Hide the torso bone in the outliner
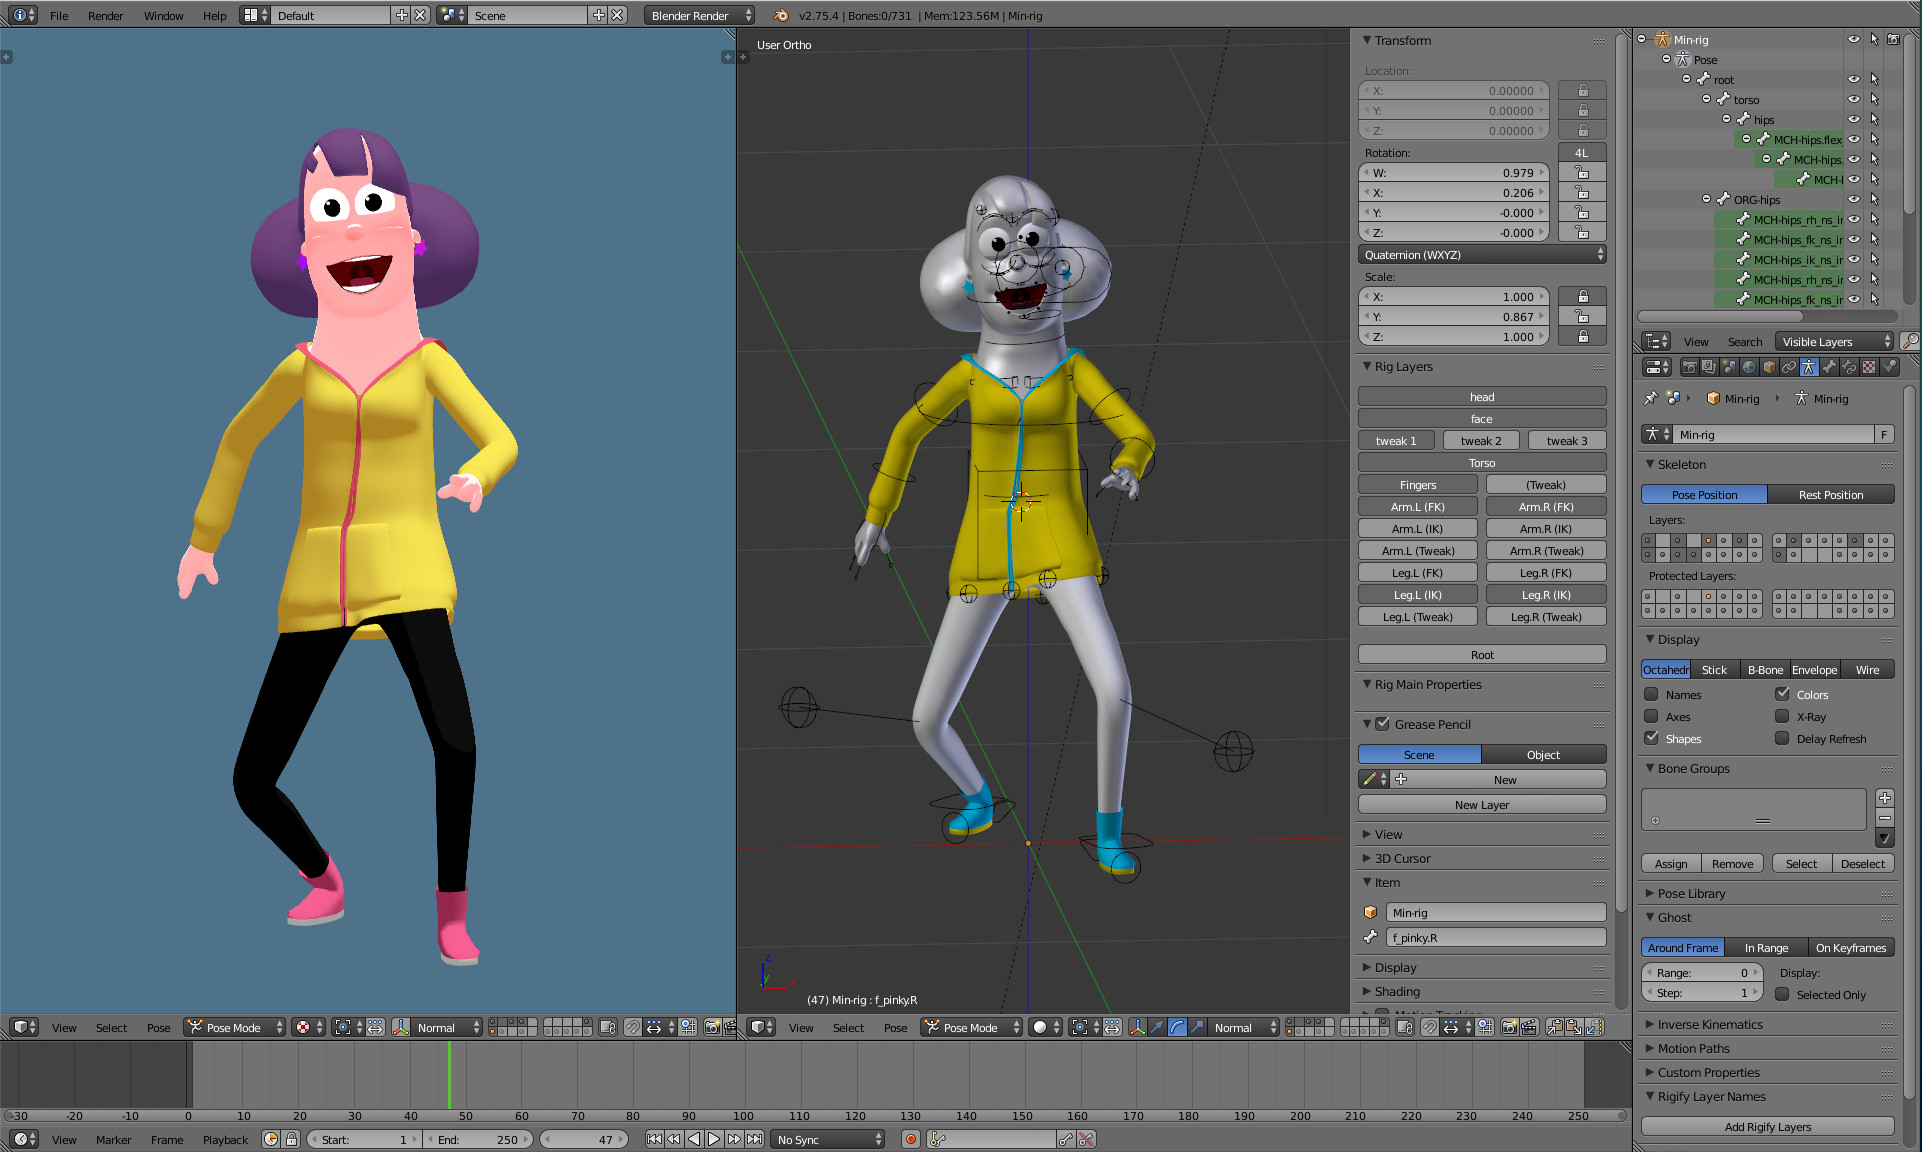 (x=1853, y=99)
